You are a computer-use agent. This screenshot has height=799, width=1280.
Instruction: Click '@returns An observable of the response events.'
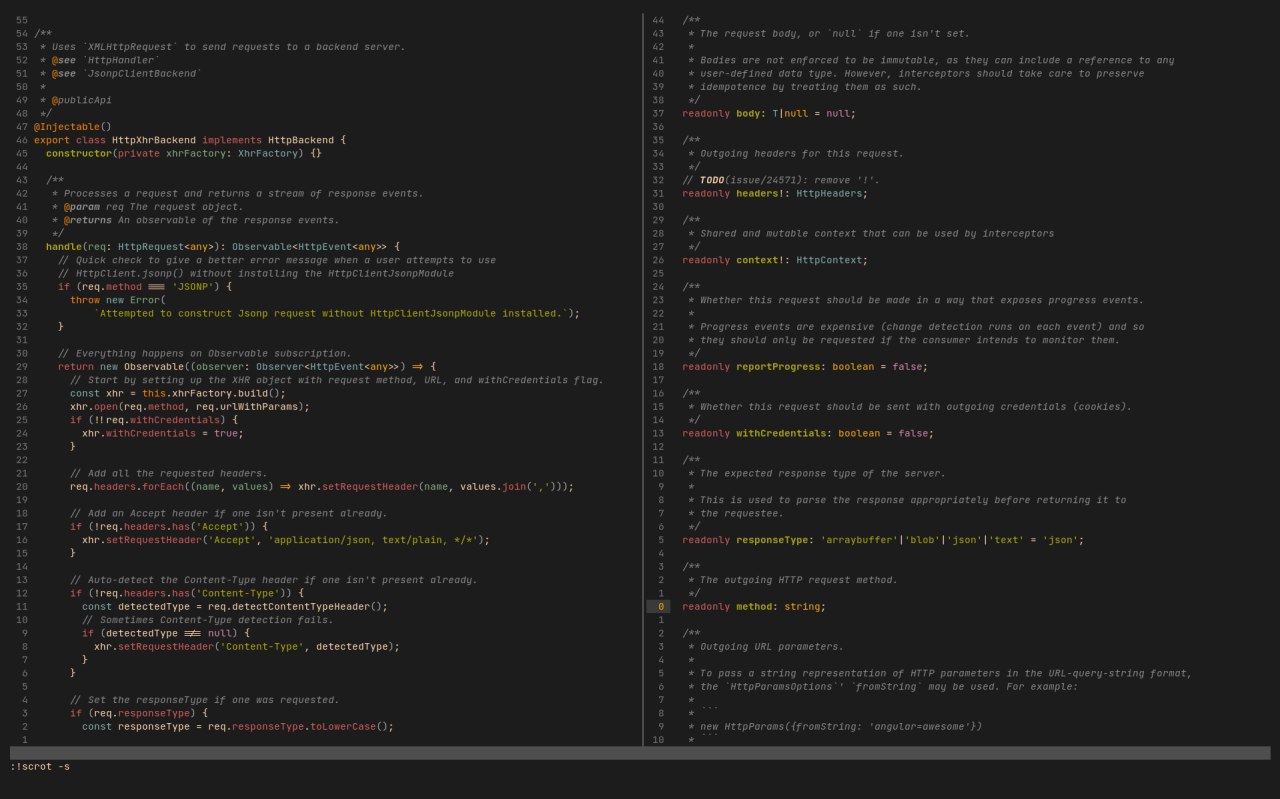click(202, 220)
